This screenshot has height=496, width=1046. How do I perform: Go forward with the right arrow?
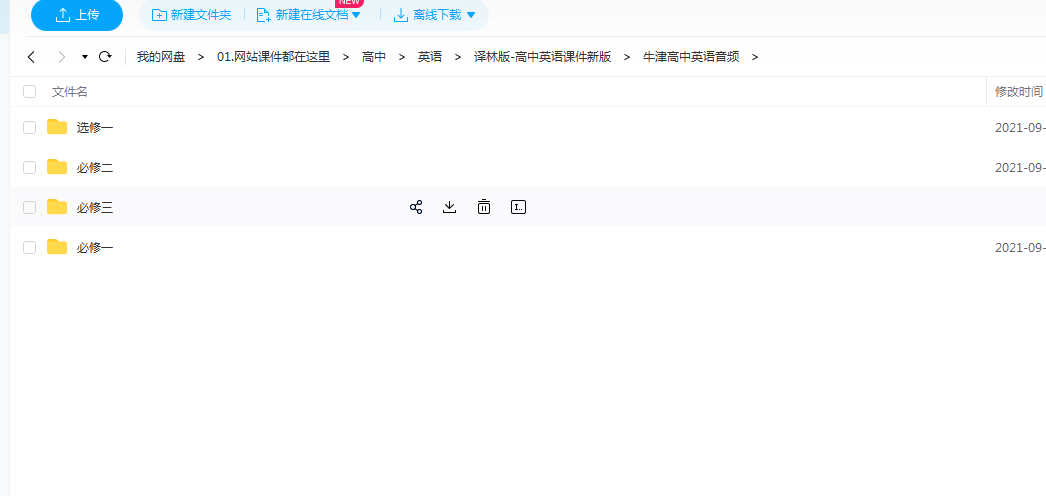62,57
